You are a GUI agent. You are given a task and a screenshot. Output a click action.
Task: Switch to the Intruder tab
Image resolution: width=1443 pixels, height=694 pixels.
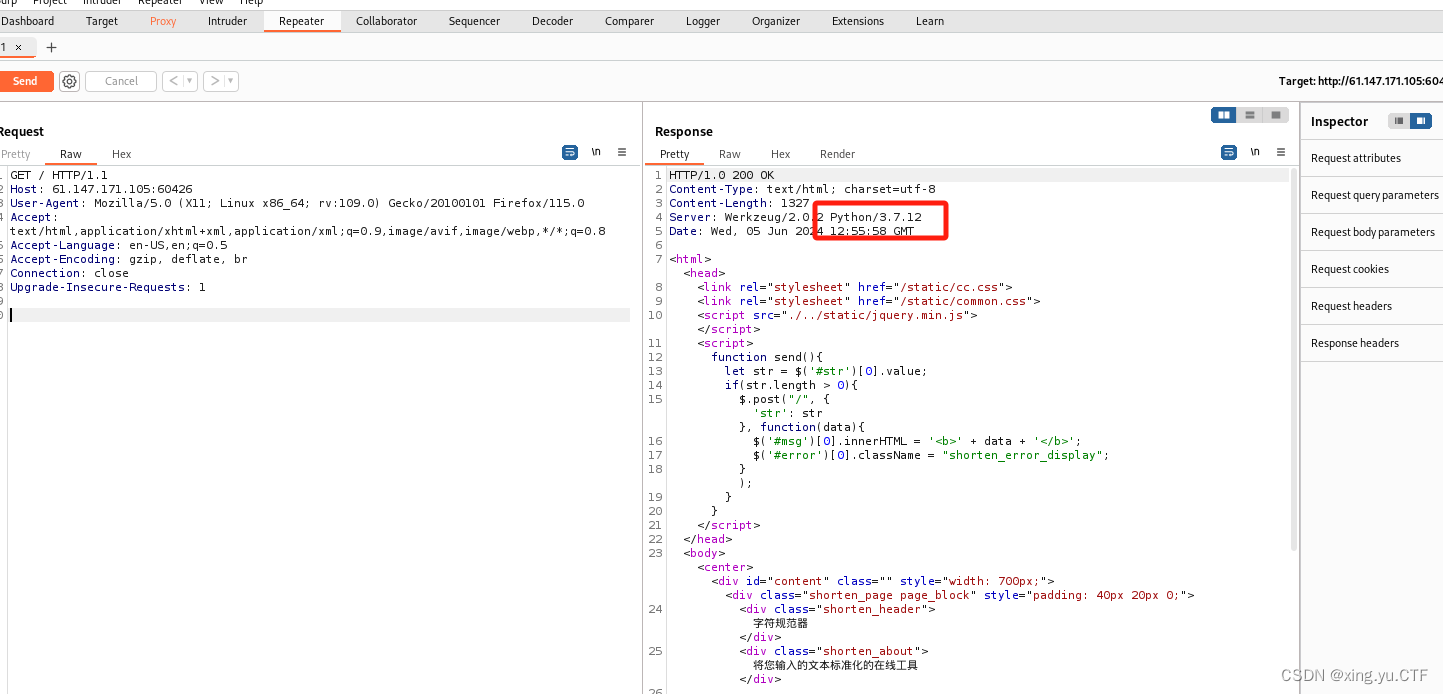tap(227, 21)
